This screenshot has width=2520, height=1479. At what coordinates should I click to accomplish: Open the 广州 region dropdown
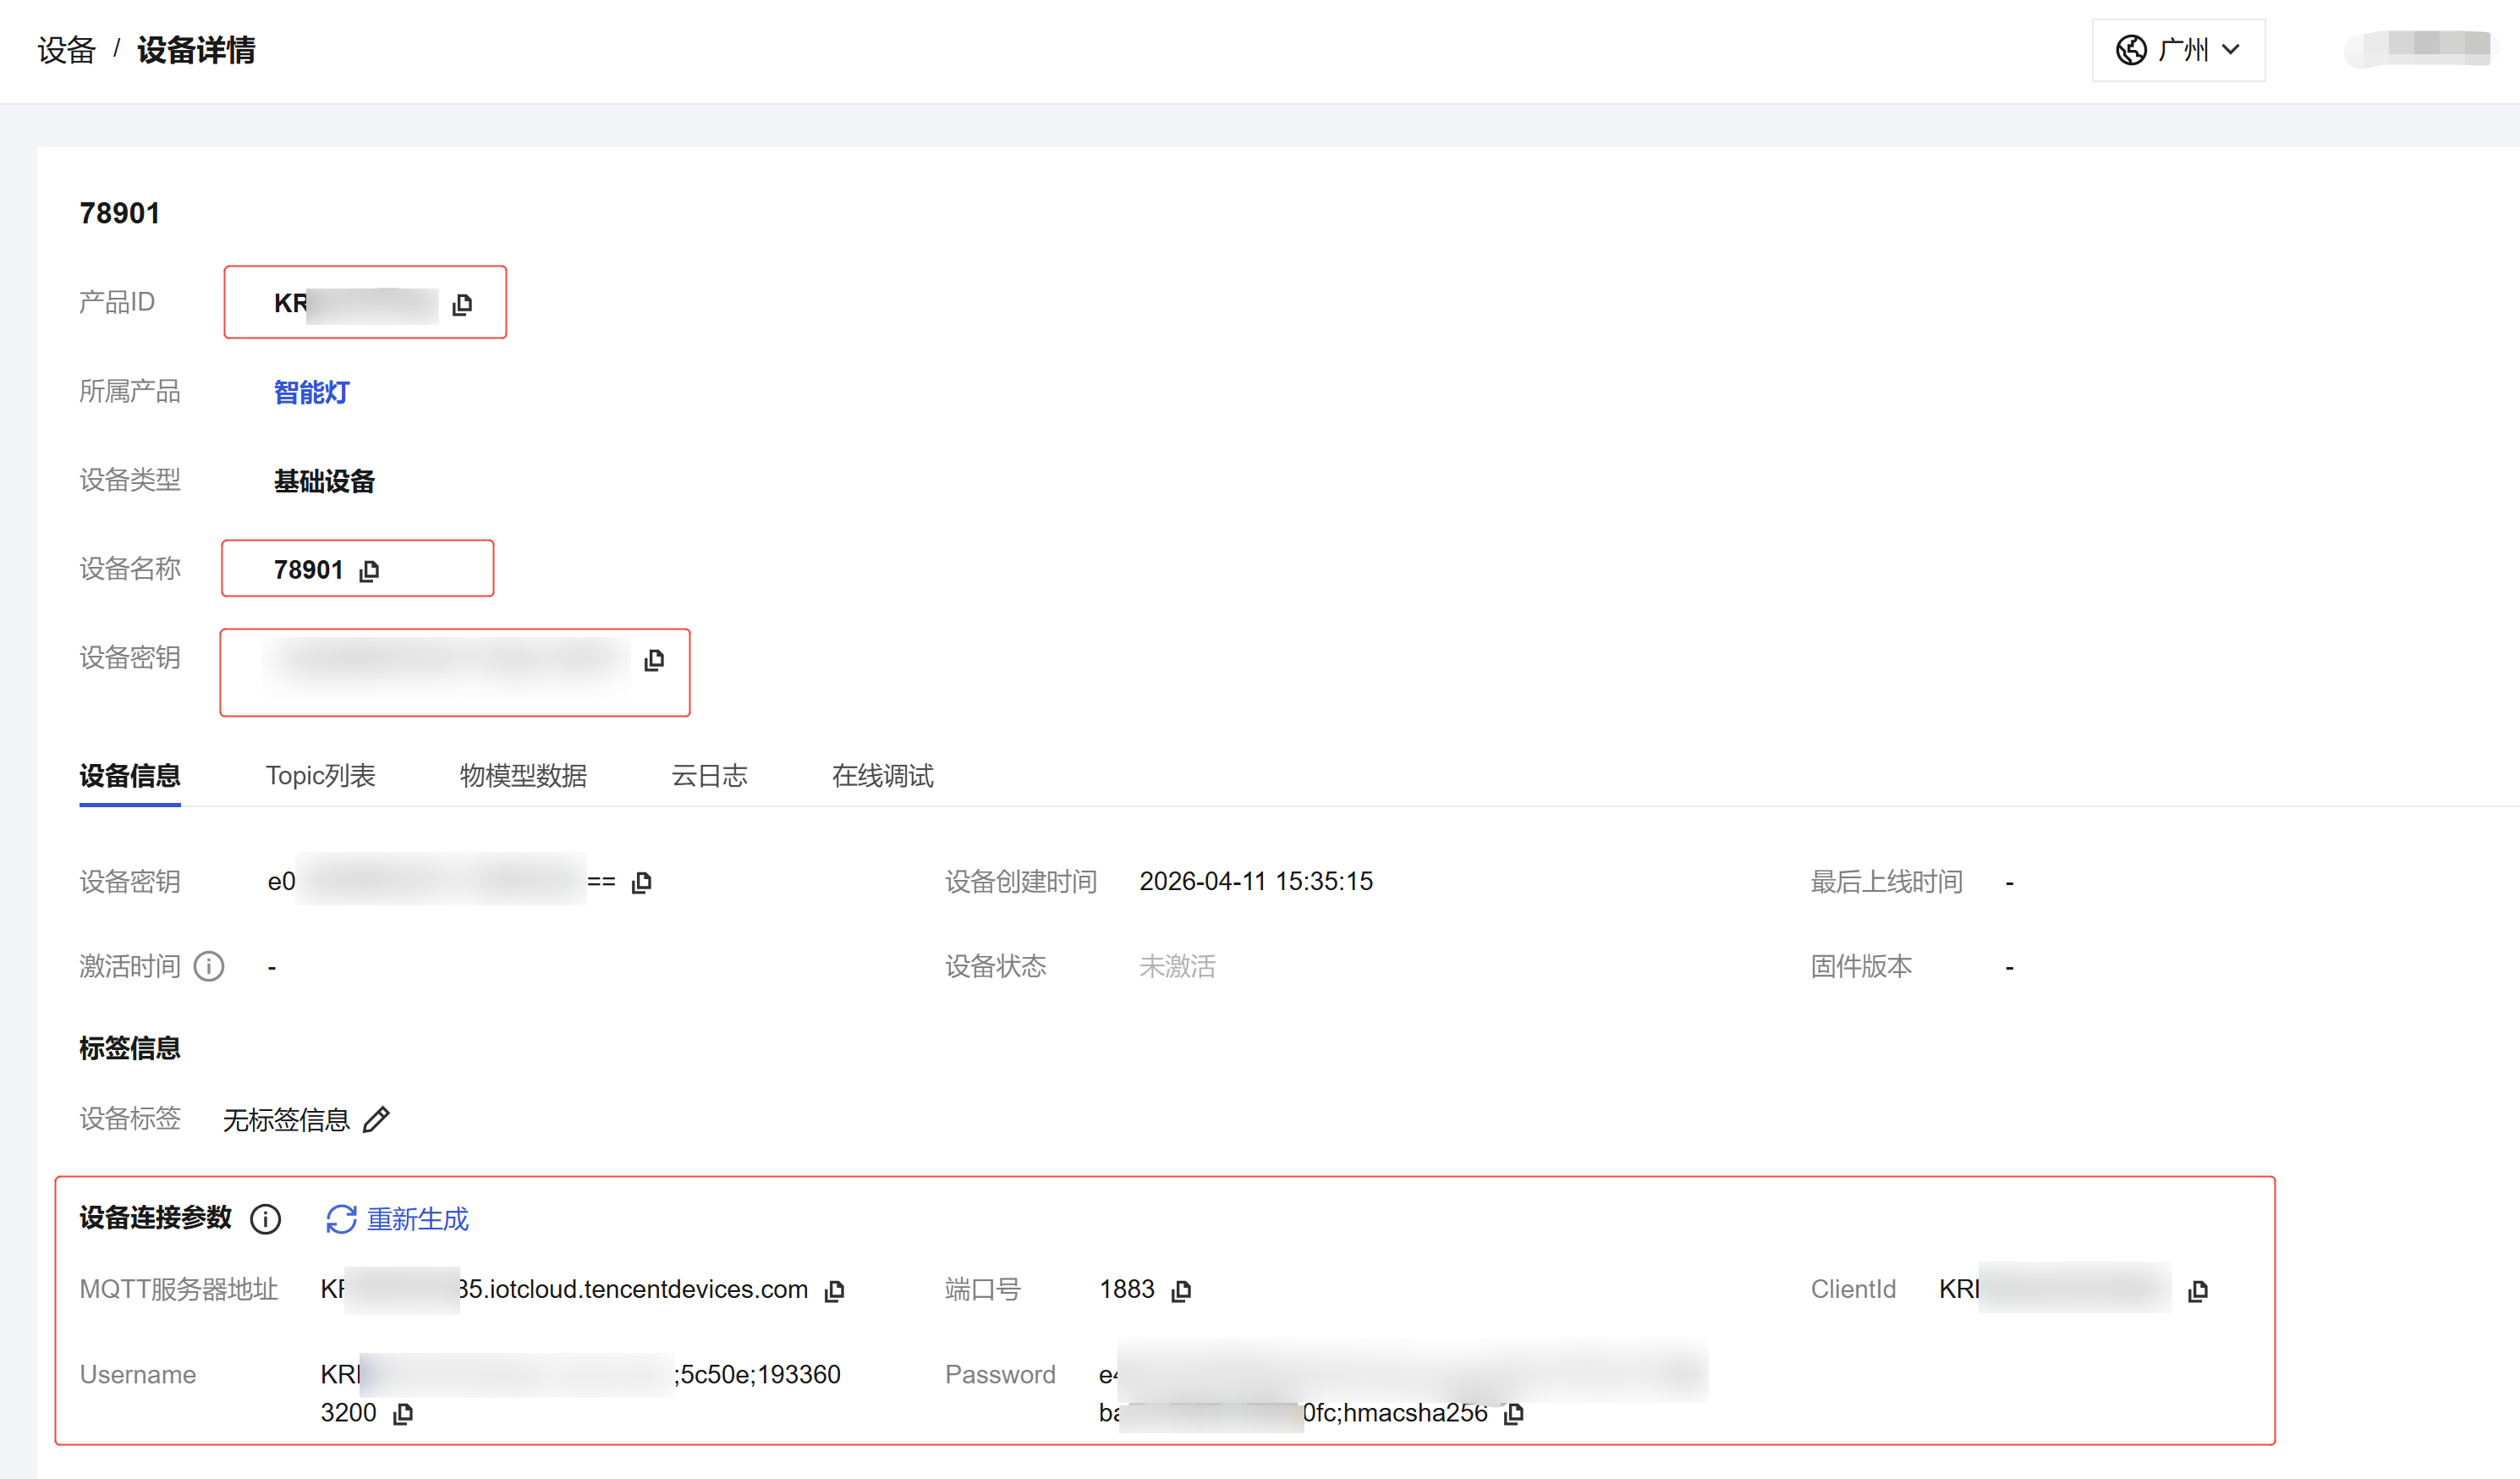tap(2178, 50)
